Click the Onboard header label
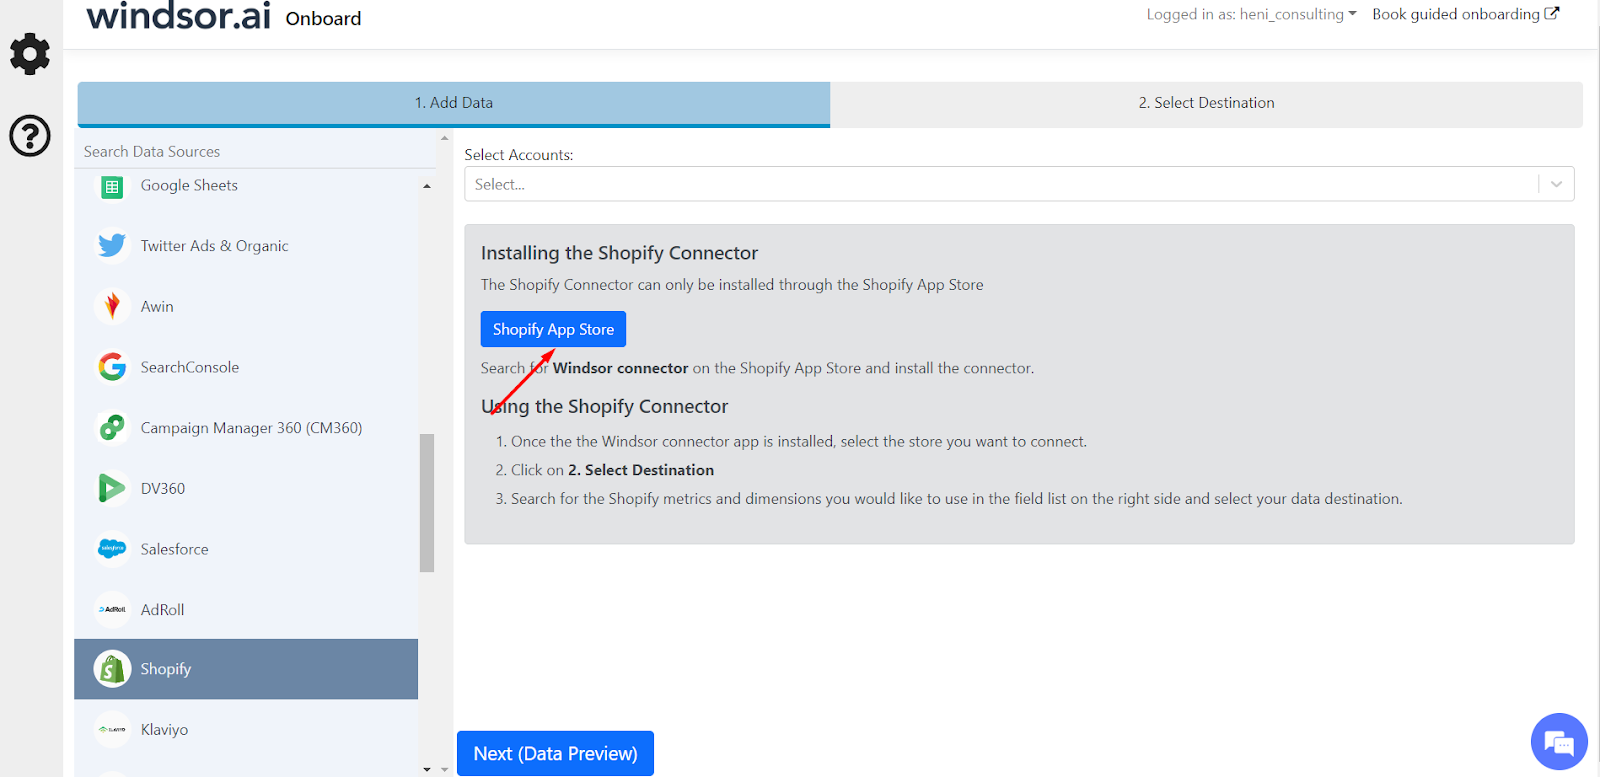Viewport: 1600px width, 777px height. 323,18
